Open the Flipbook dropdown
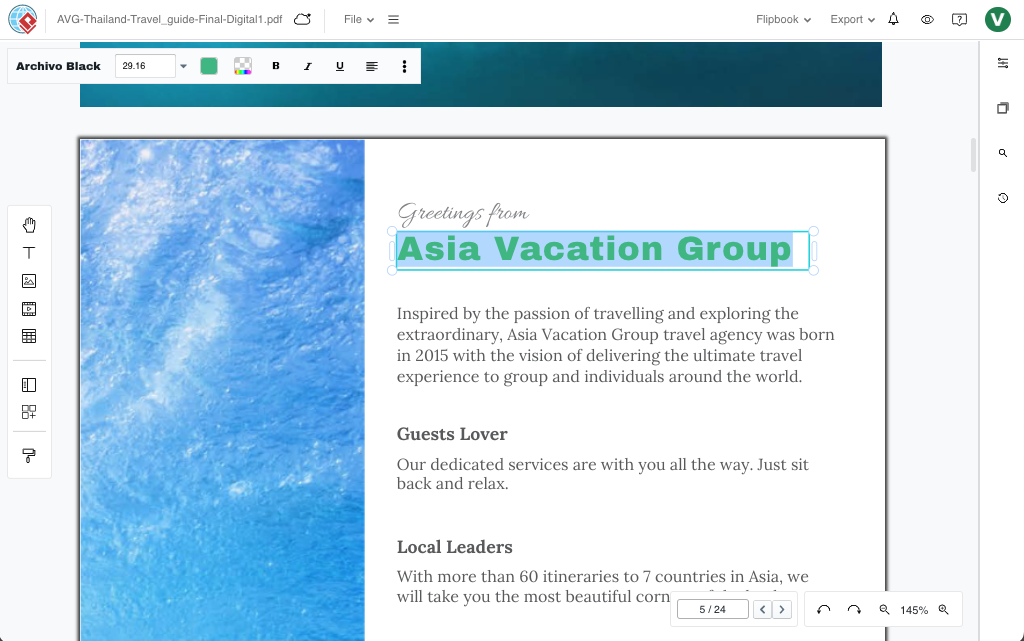Screen dimensions: 1024x641 point(783,20)
